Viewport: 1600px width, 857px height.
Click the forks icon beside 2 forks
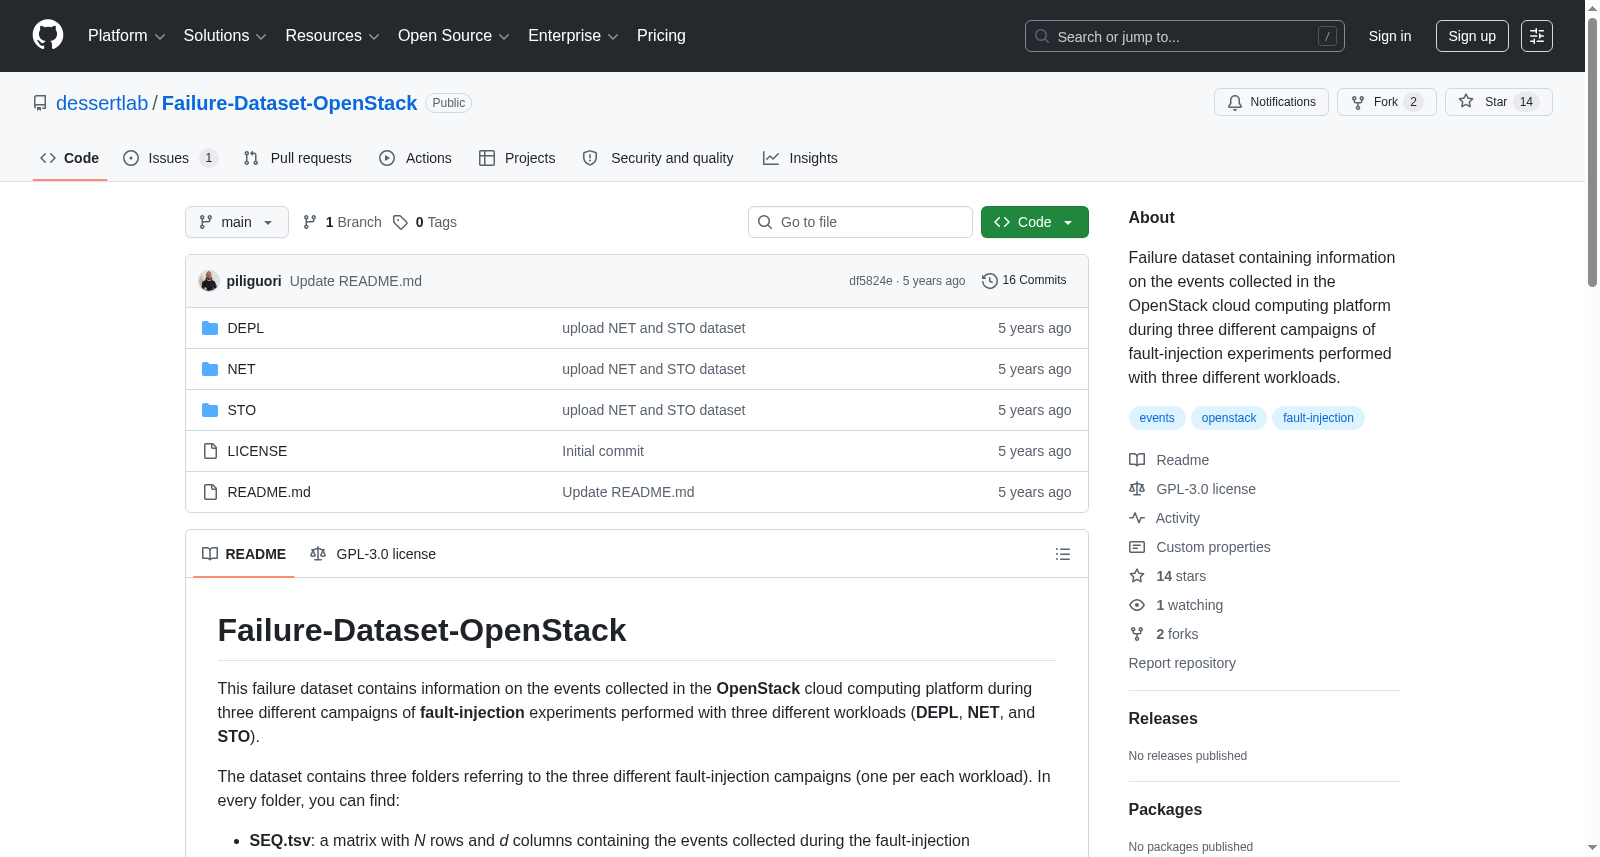[x=1137, y=634]
